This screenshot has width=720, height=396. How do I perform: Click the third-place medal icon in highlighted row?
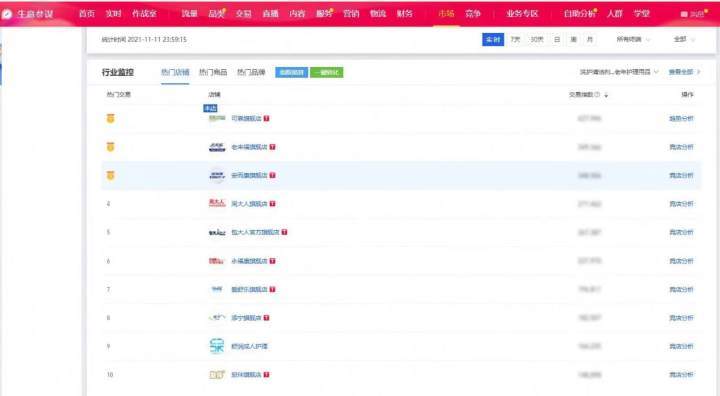click(x=110, y=175)
